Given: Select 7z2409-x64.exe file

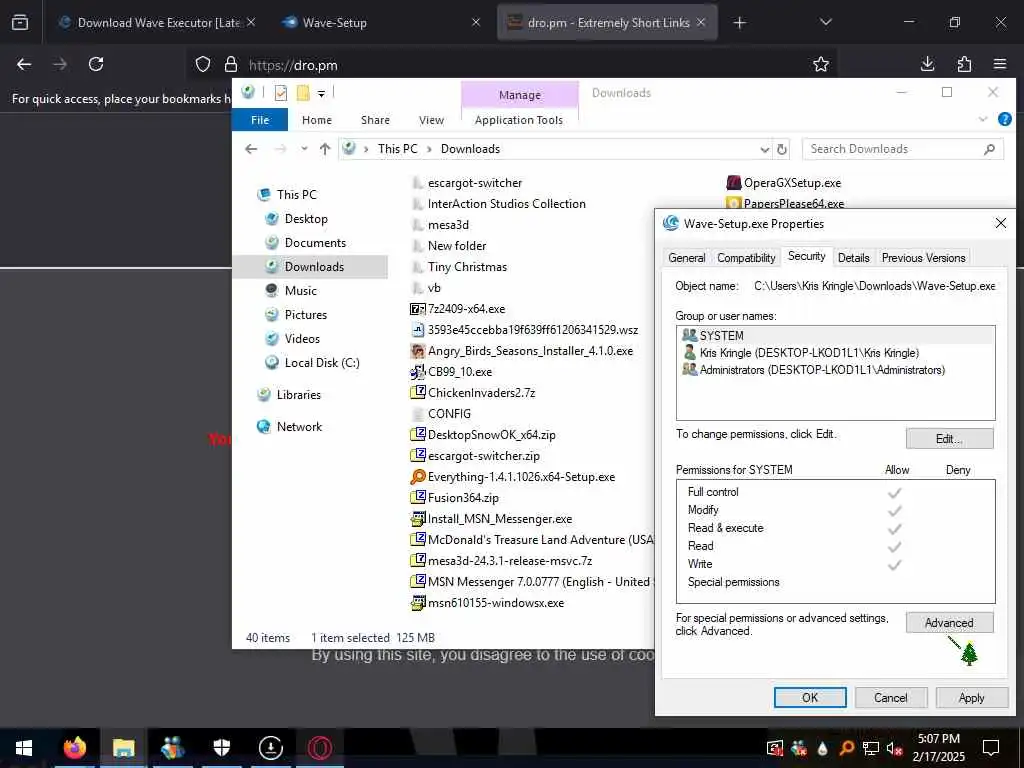Looking at the screenshot, I should tap(458, 309).
